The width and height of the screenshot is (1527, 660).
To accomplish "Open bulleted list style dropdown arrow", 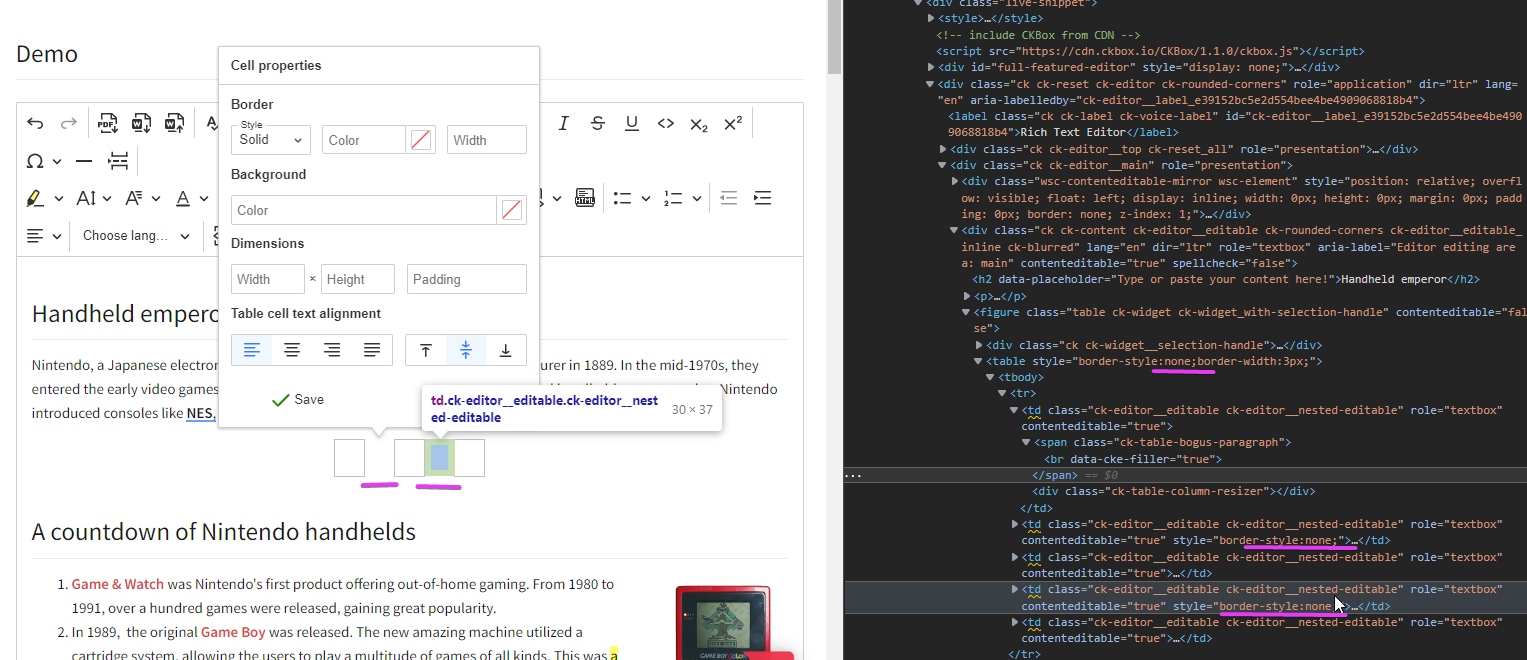I will [646, 198].
